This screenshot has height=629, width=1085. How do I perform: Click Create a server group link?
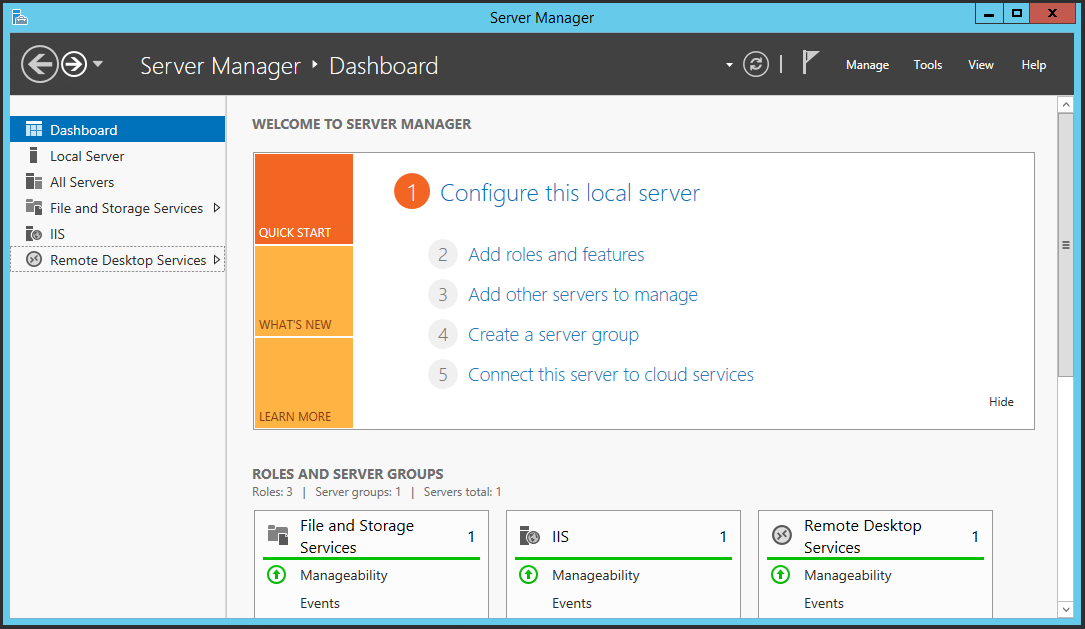pos(553,335)
